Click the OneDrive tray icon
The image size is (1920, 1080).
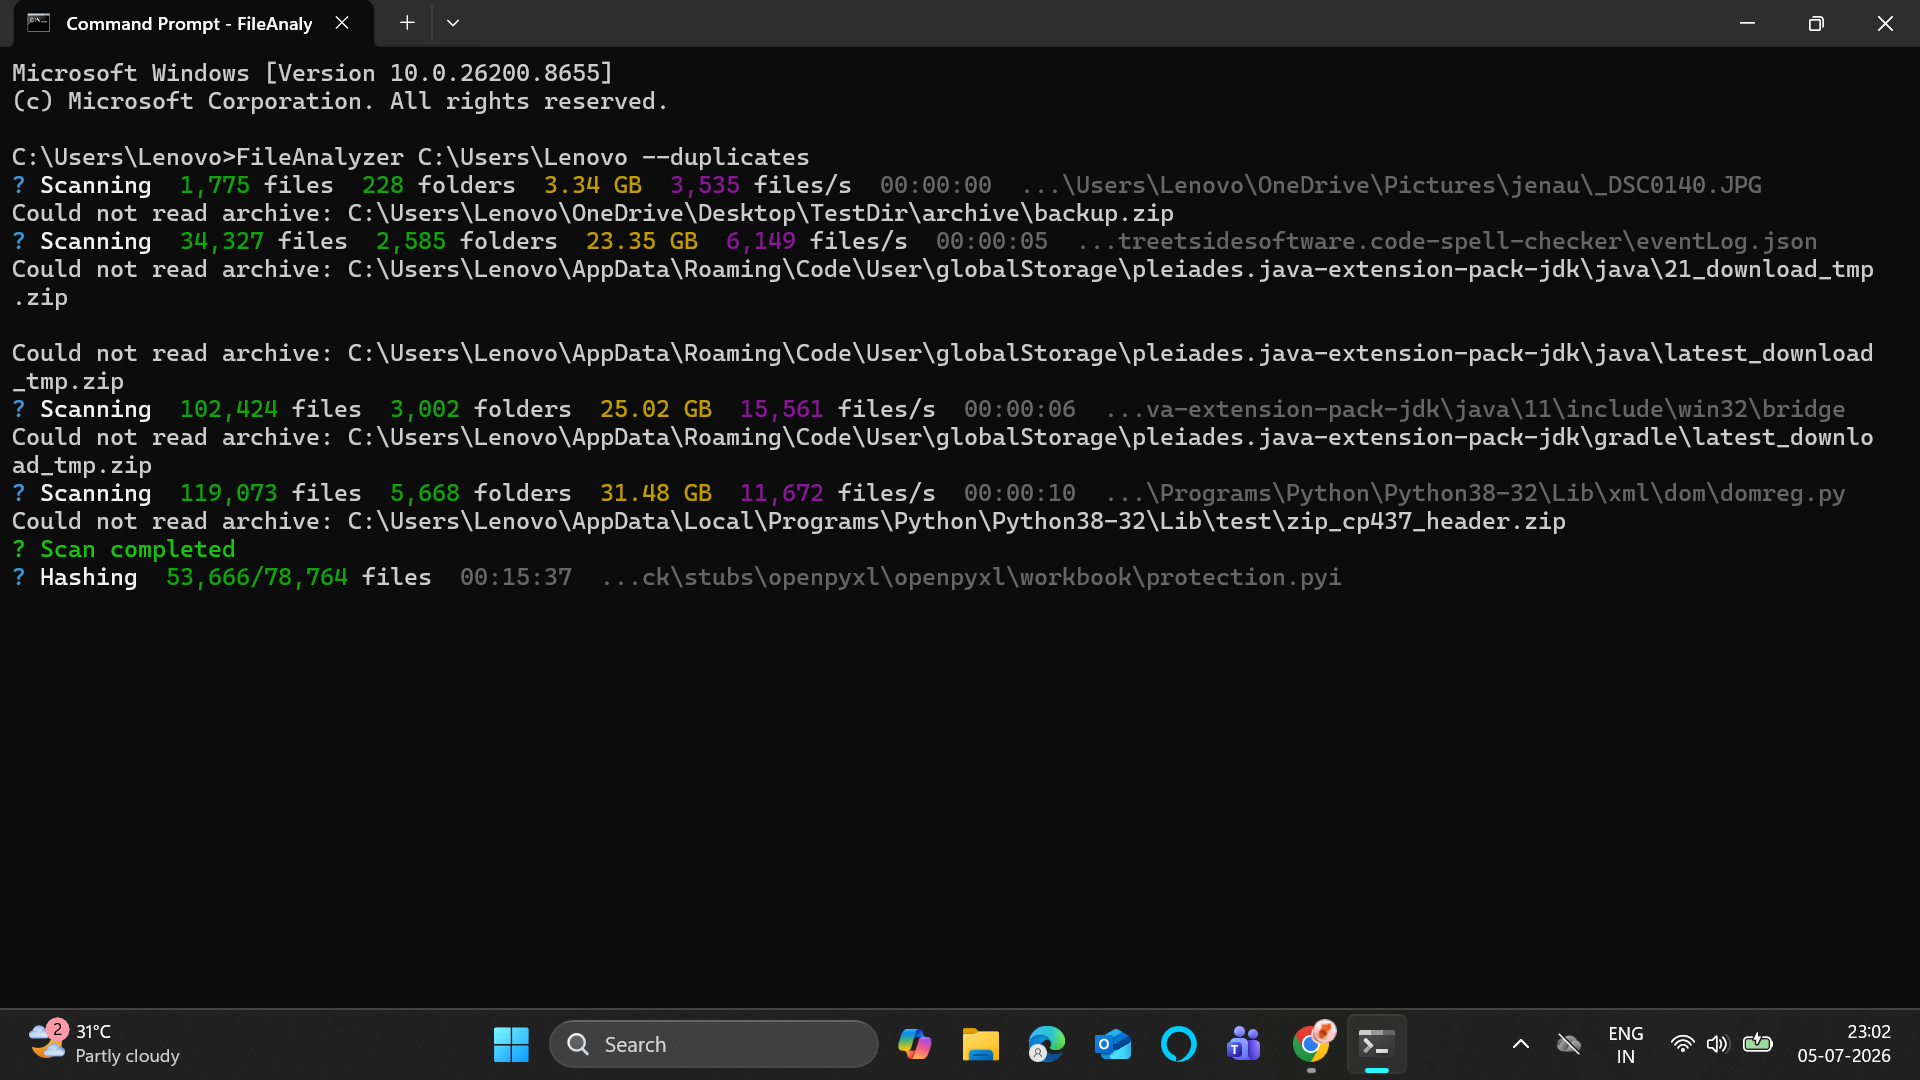pyautogui.click(x=1569, y=1044)
